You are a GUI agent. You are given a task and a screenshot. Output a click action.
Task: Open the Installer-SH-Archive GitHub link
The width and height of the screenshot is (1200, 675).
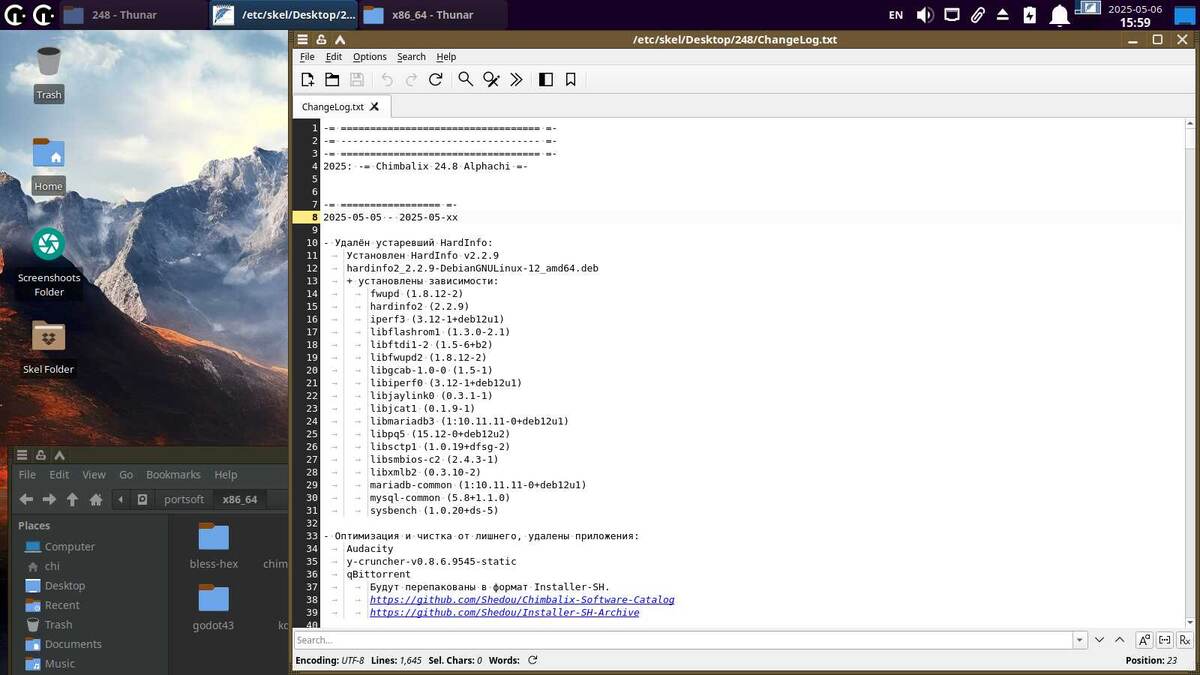[x=504, y=613]
